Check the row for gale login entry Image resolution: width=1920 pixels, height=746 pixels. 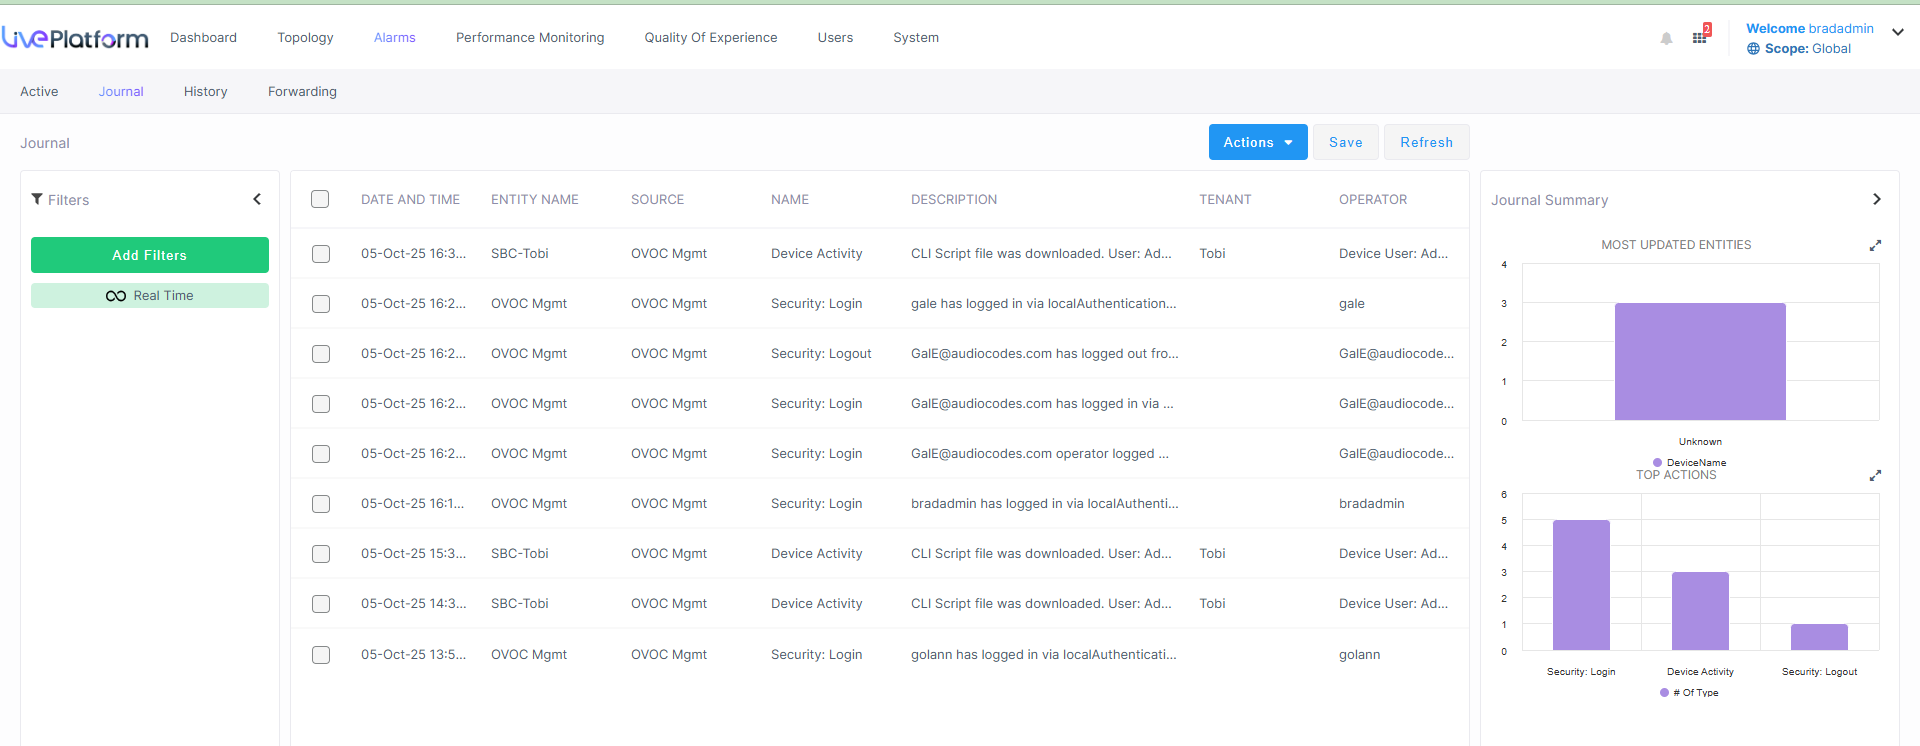[x=321, y=304]
